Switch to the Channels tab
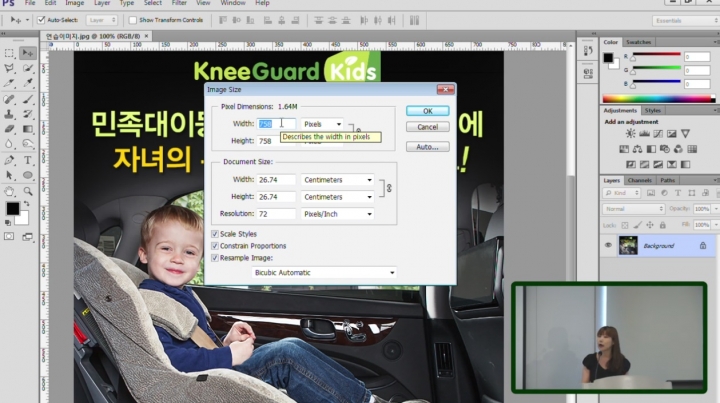This screenshot has width=720, height=403. click(639, 180)
